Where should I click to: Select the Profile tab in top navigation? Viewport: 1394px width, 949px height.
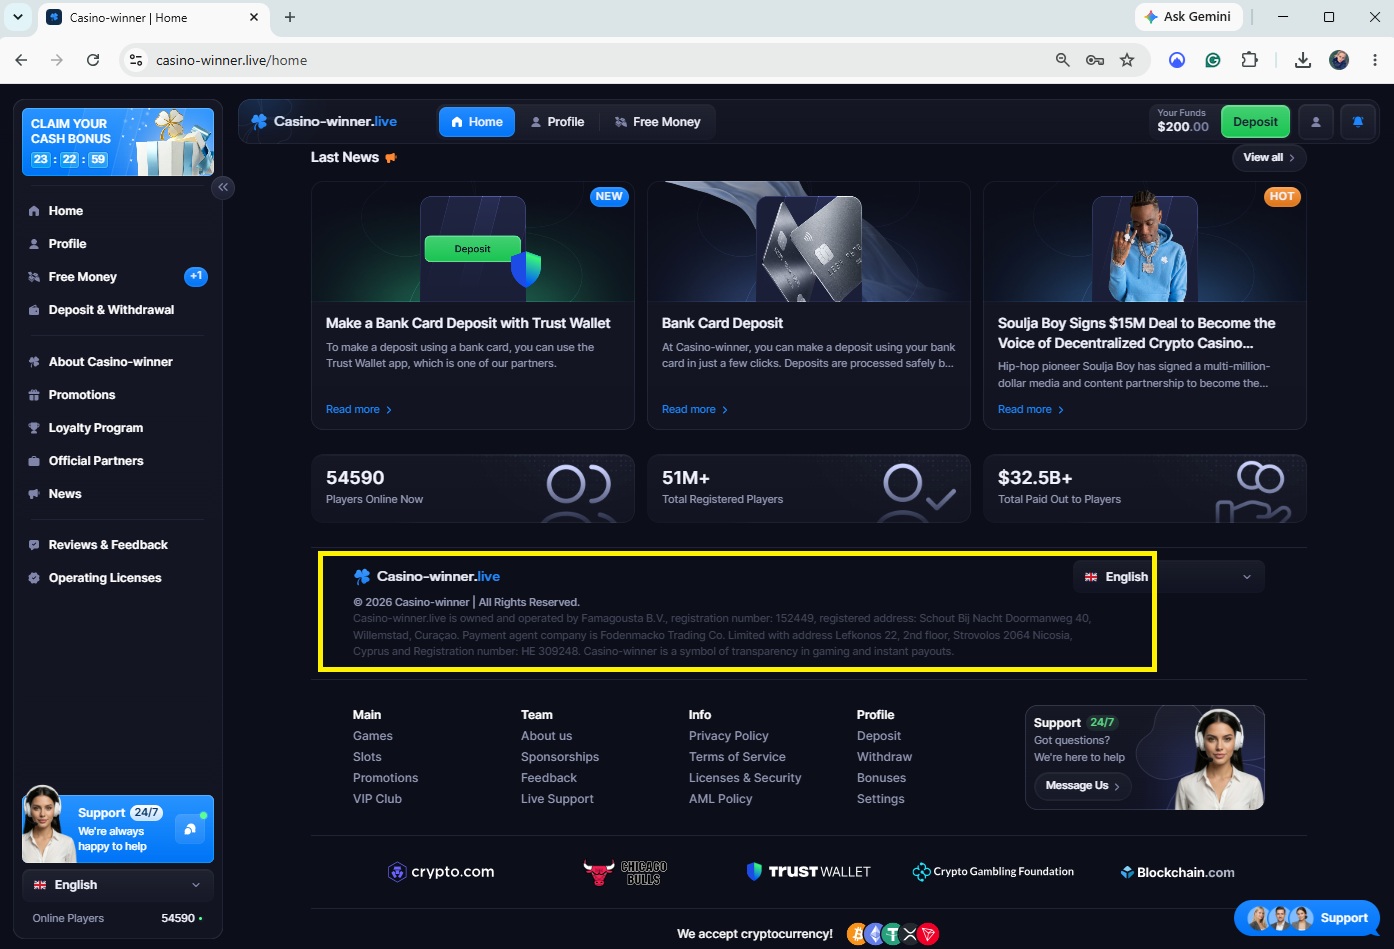(x=557, y=122)
